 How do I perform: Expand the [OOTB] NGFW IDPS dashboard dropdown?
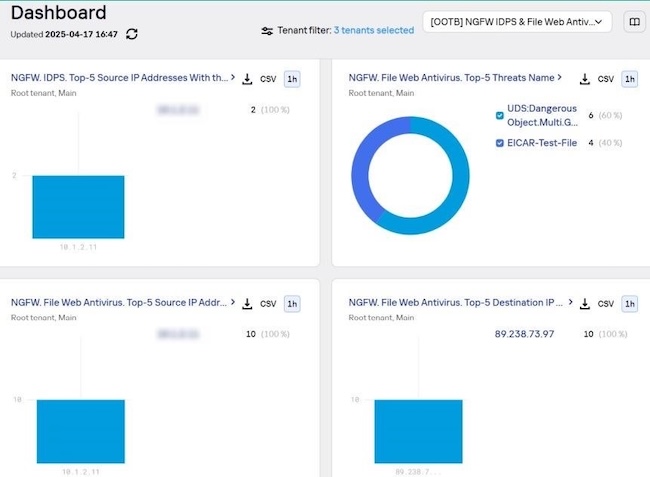pos(517,22)
